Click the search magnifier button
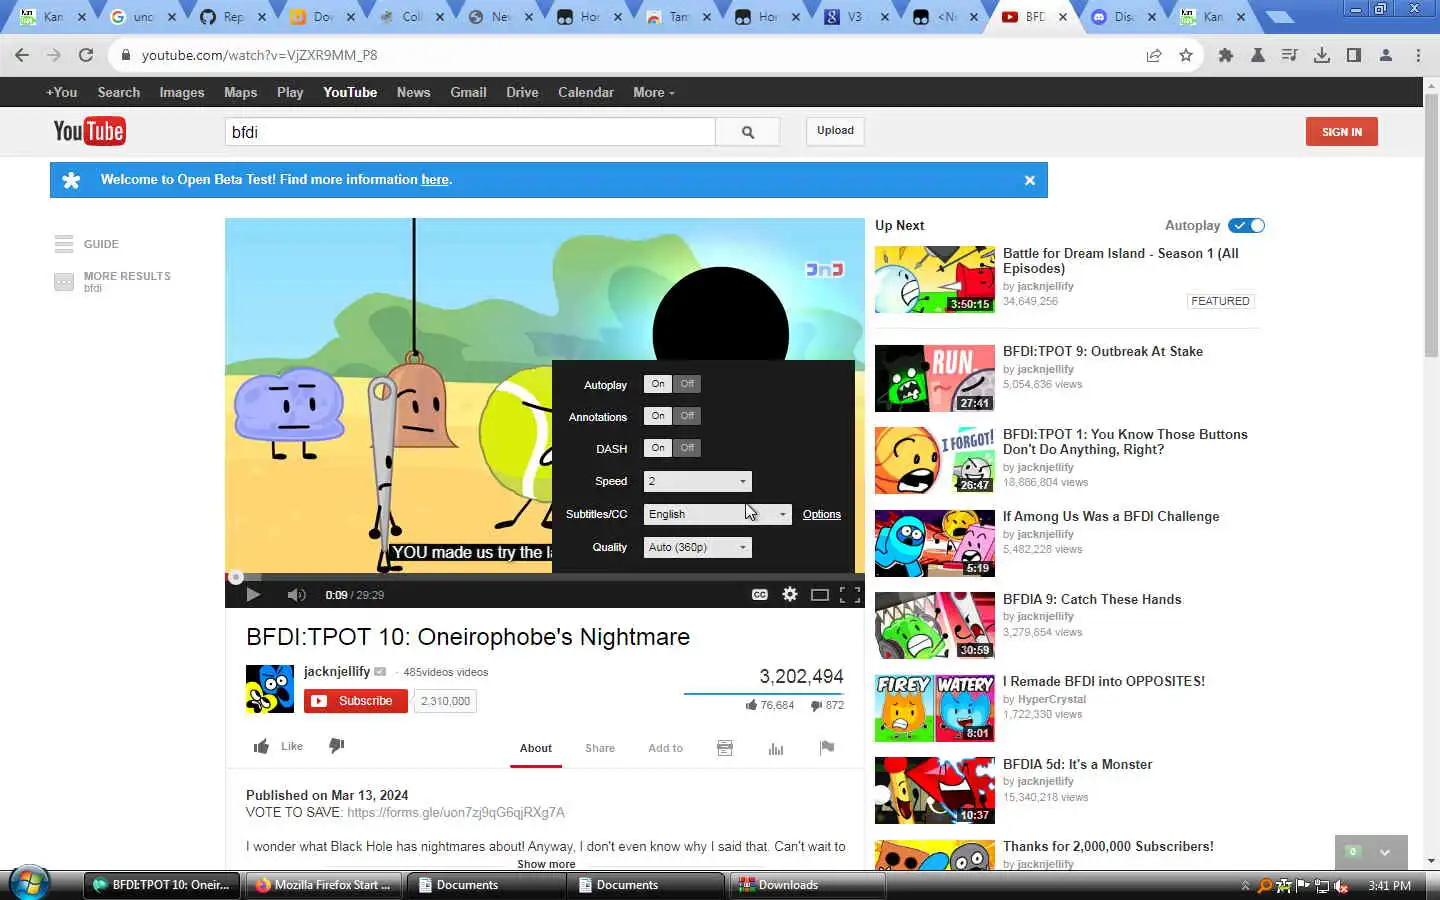Screen dimensions: 1440x900 pos(748,132)
